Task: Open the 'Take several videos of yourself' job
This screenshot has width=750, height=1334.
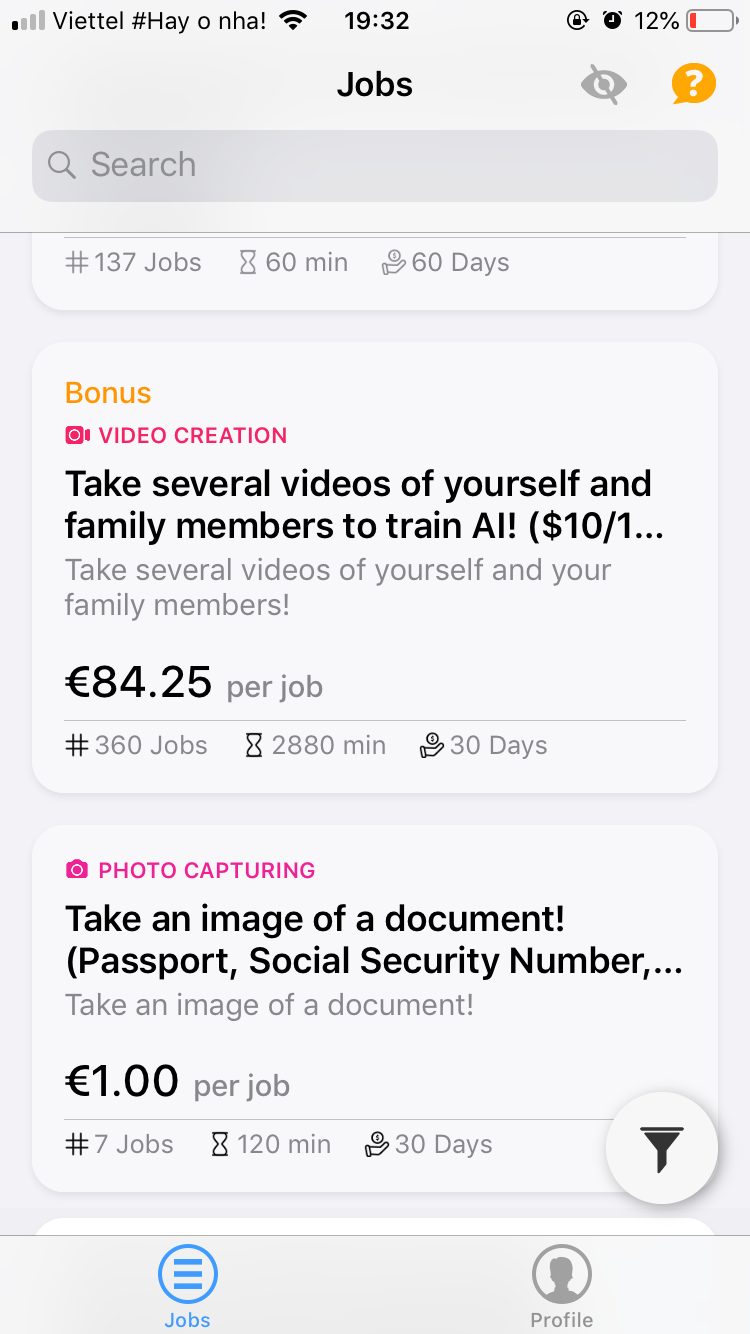Action: 375,568
